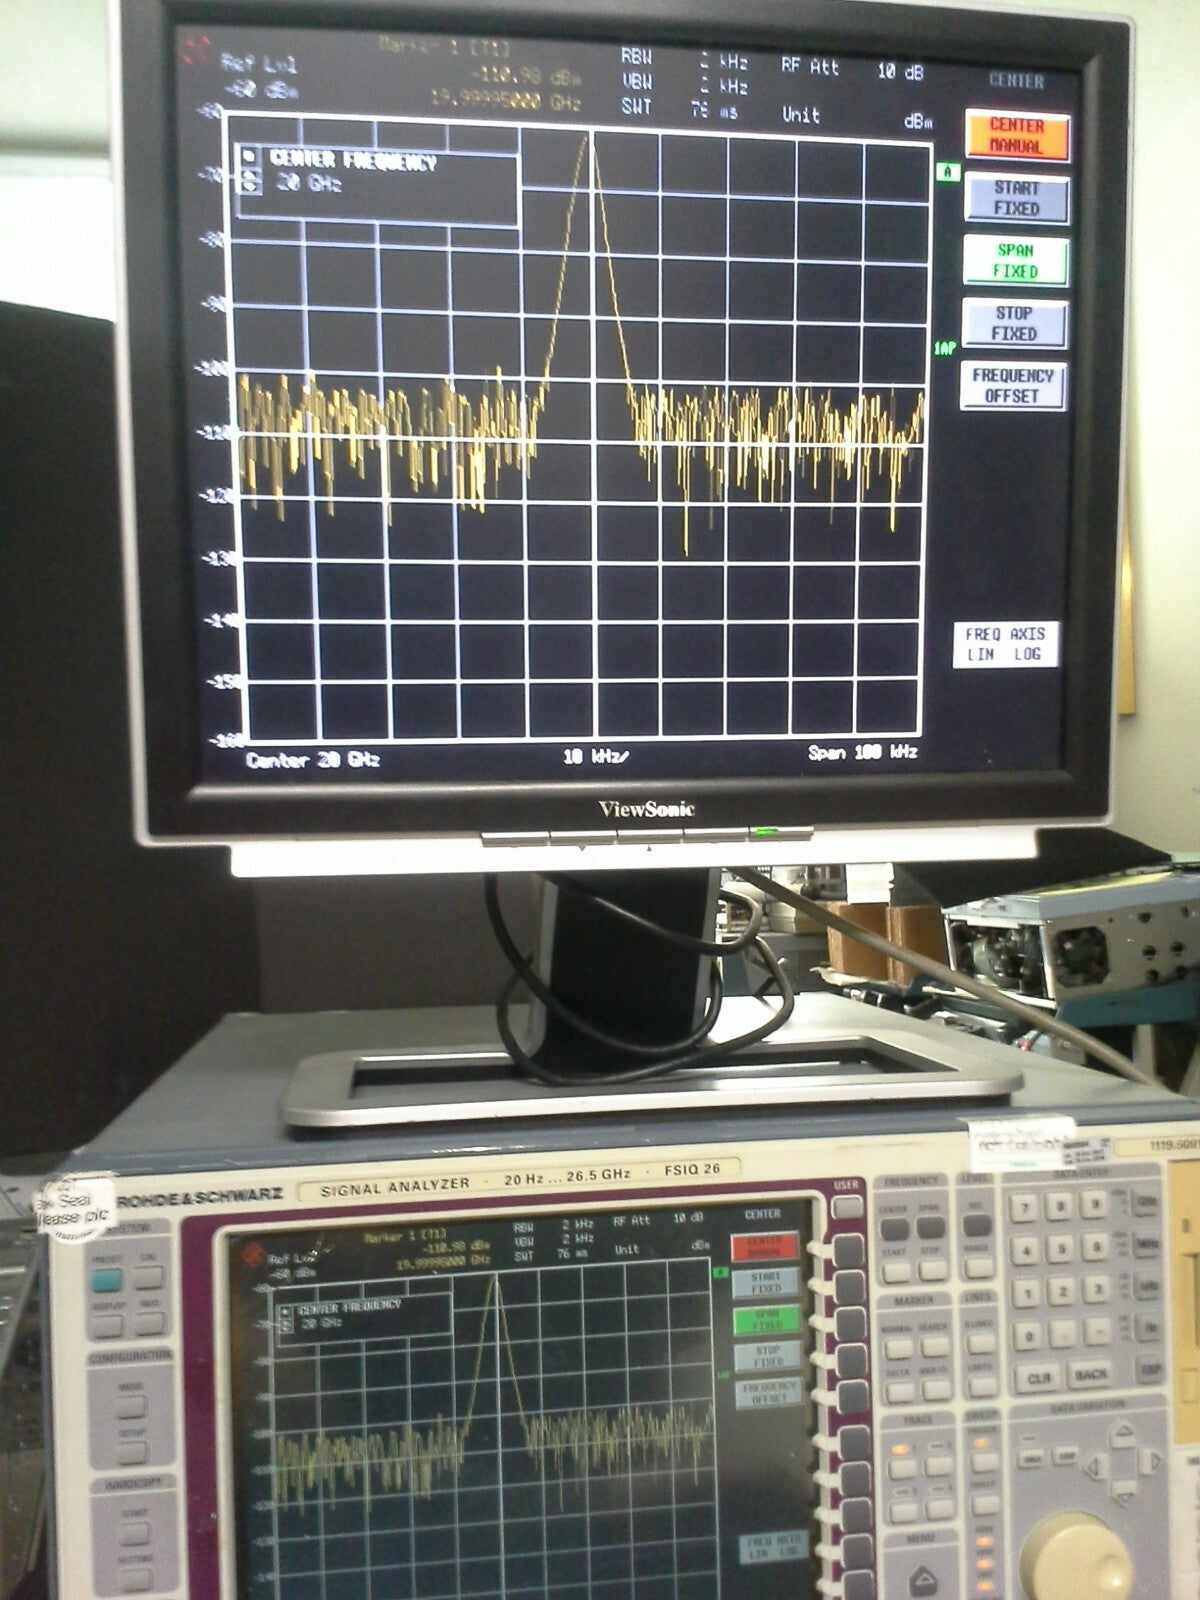Click the up arrow in center frequency box

point(249,176)
